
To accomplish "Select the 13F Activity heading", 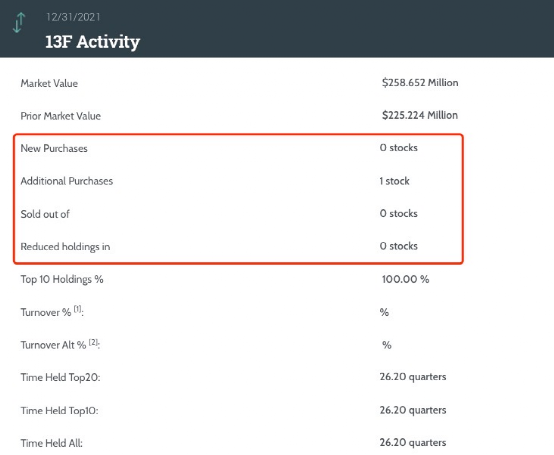I will (x=93, y=42).
